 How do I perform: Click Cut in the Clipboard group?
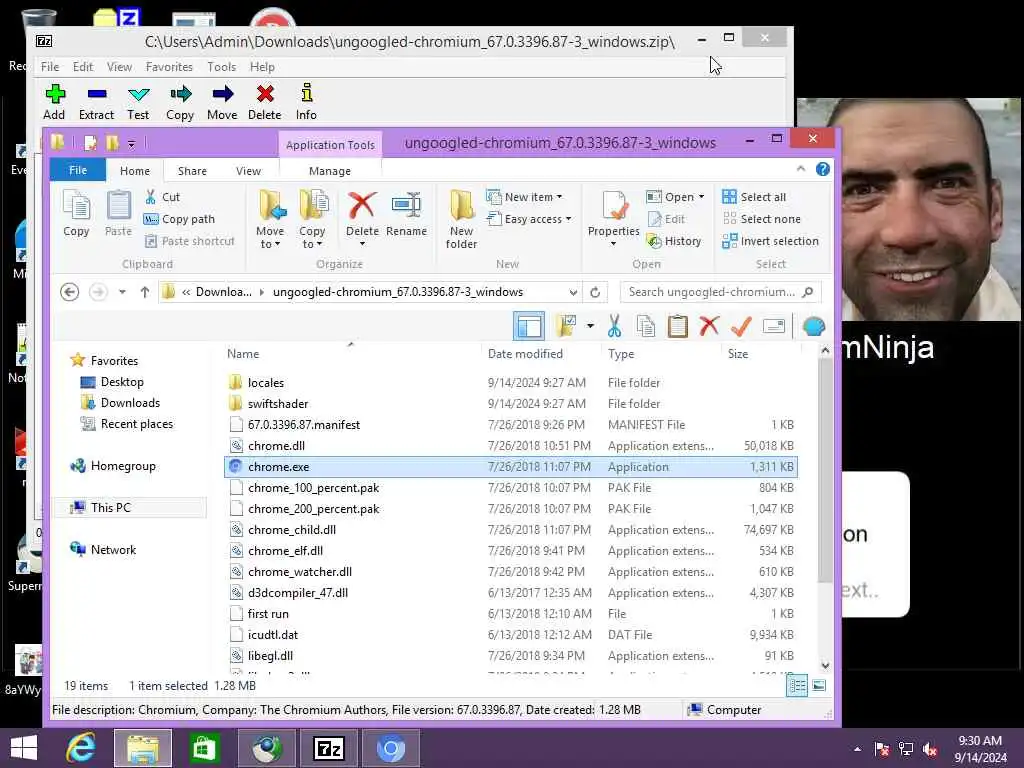(x=163, y=197)
